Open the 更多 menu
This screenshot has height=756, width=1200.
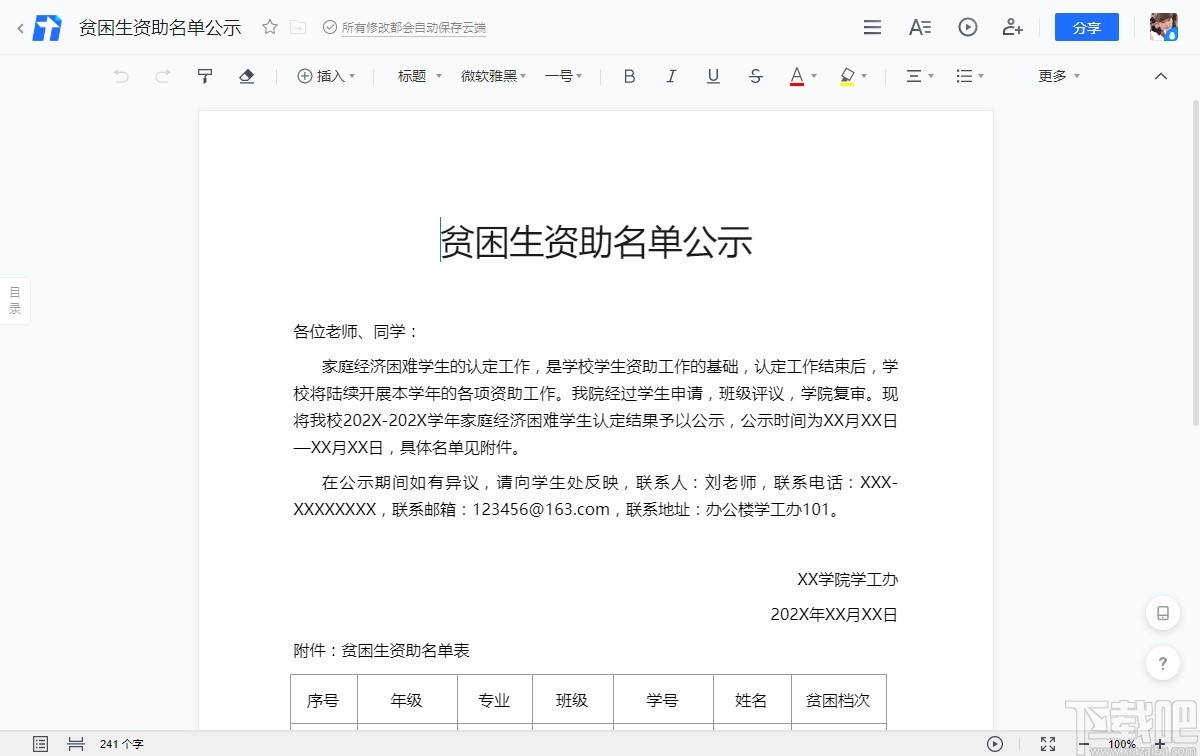[x=1056, y=75]
